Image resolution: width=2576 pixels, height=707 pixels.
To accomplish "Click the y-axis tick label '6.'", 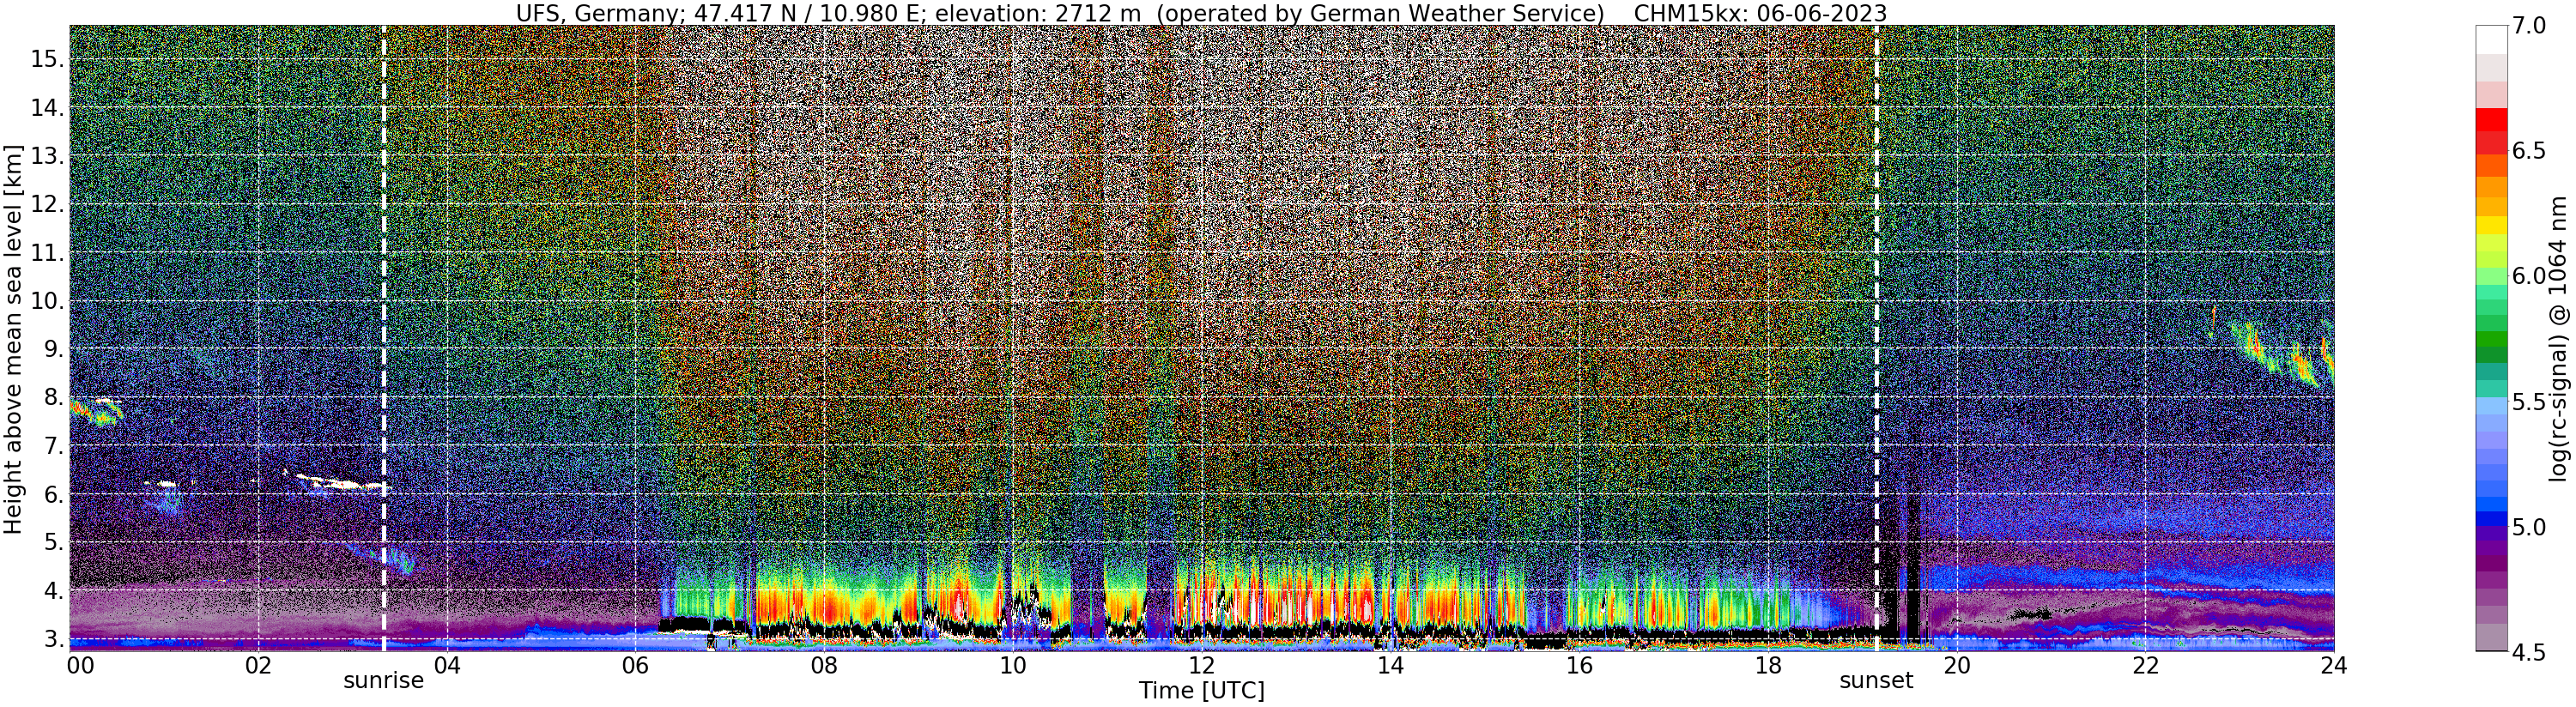I will click(53, 494).
